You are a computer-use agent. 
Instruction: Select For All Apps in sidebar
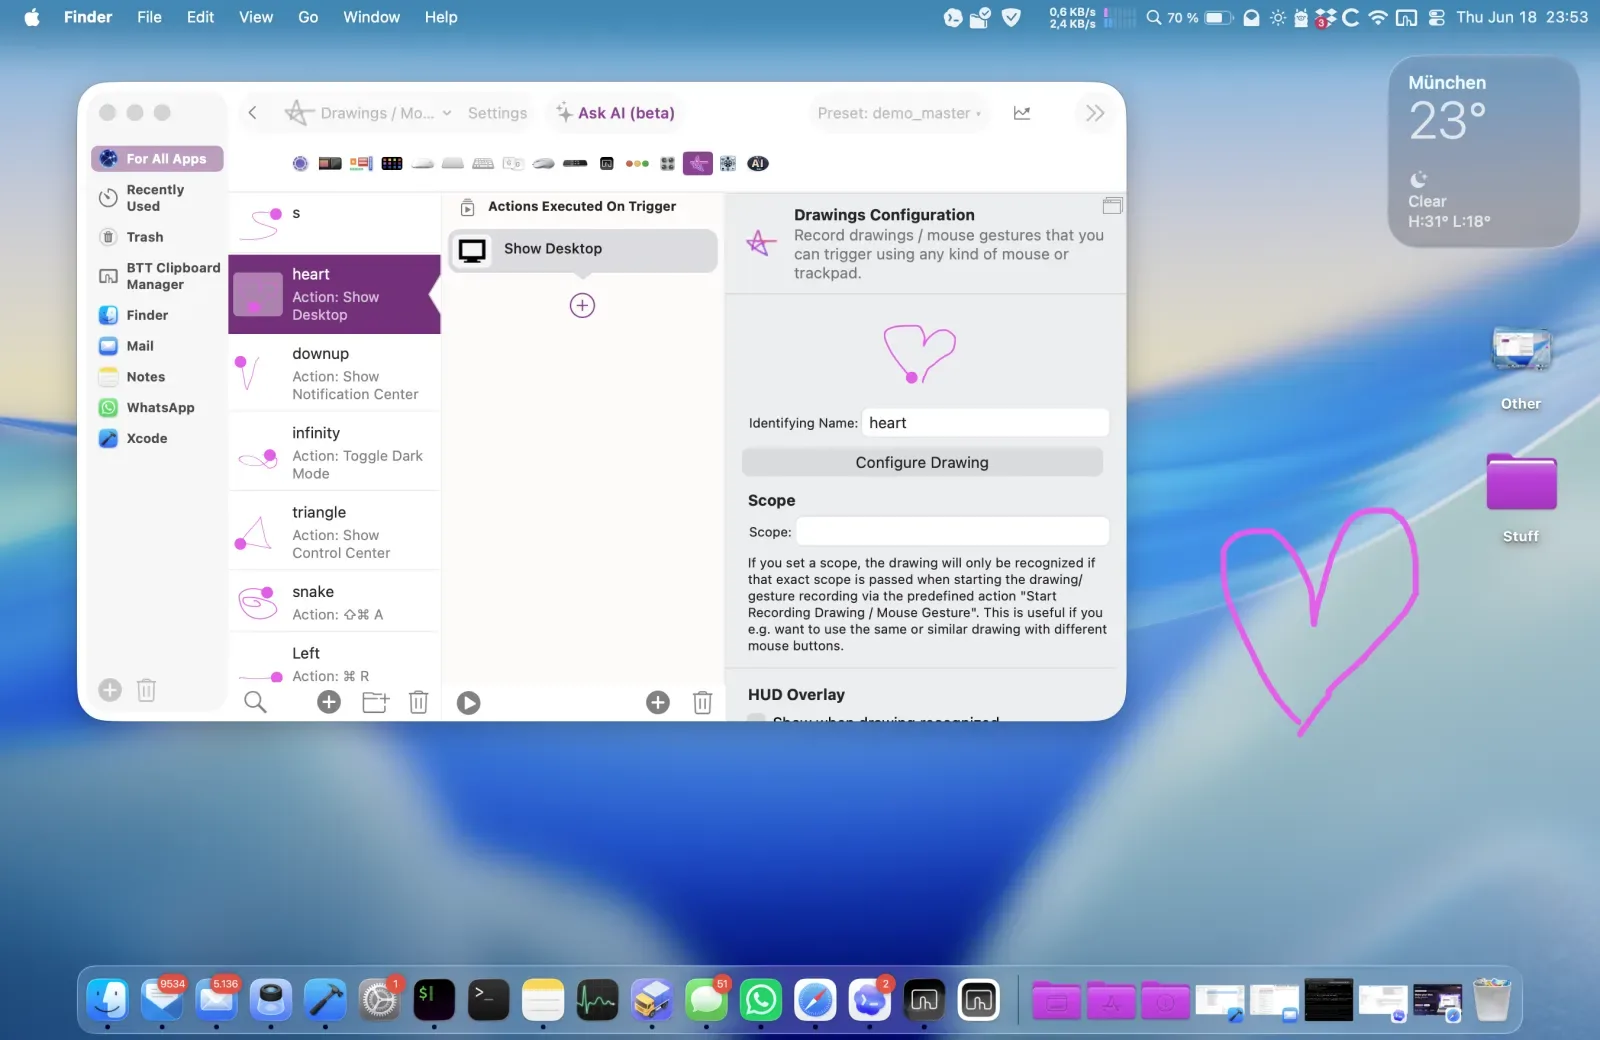[x=157, y=158]
